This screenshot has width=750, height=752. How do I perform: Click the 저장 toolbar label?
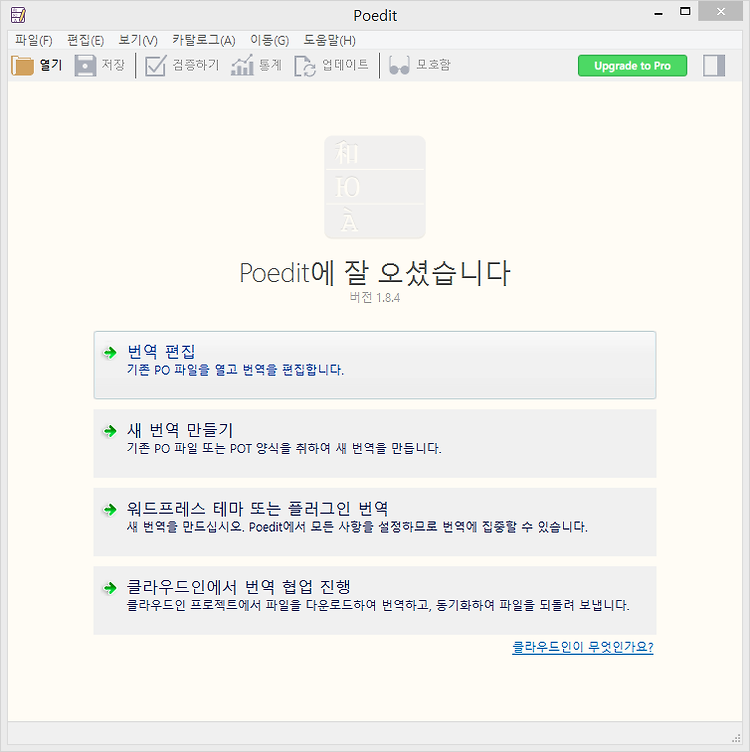[113, 65]
